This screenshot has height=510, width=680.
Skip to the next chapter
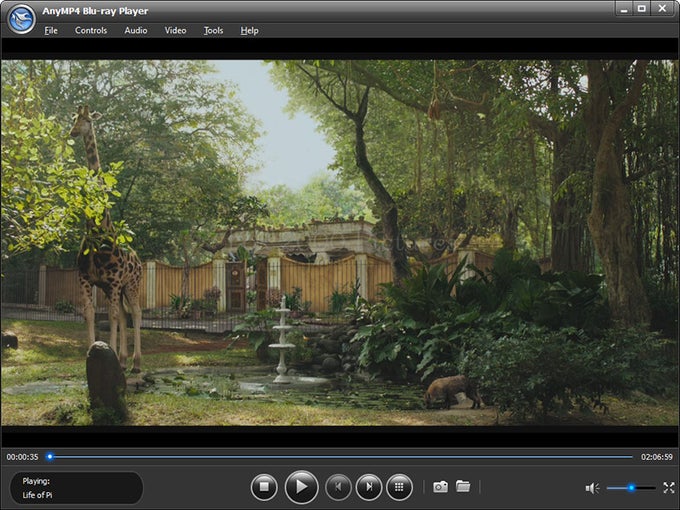[x=369, y=487]
